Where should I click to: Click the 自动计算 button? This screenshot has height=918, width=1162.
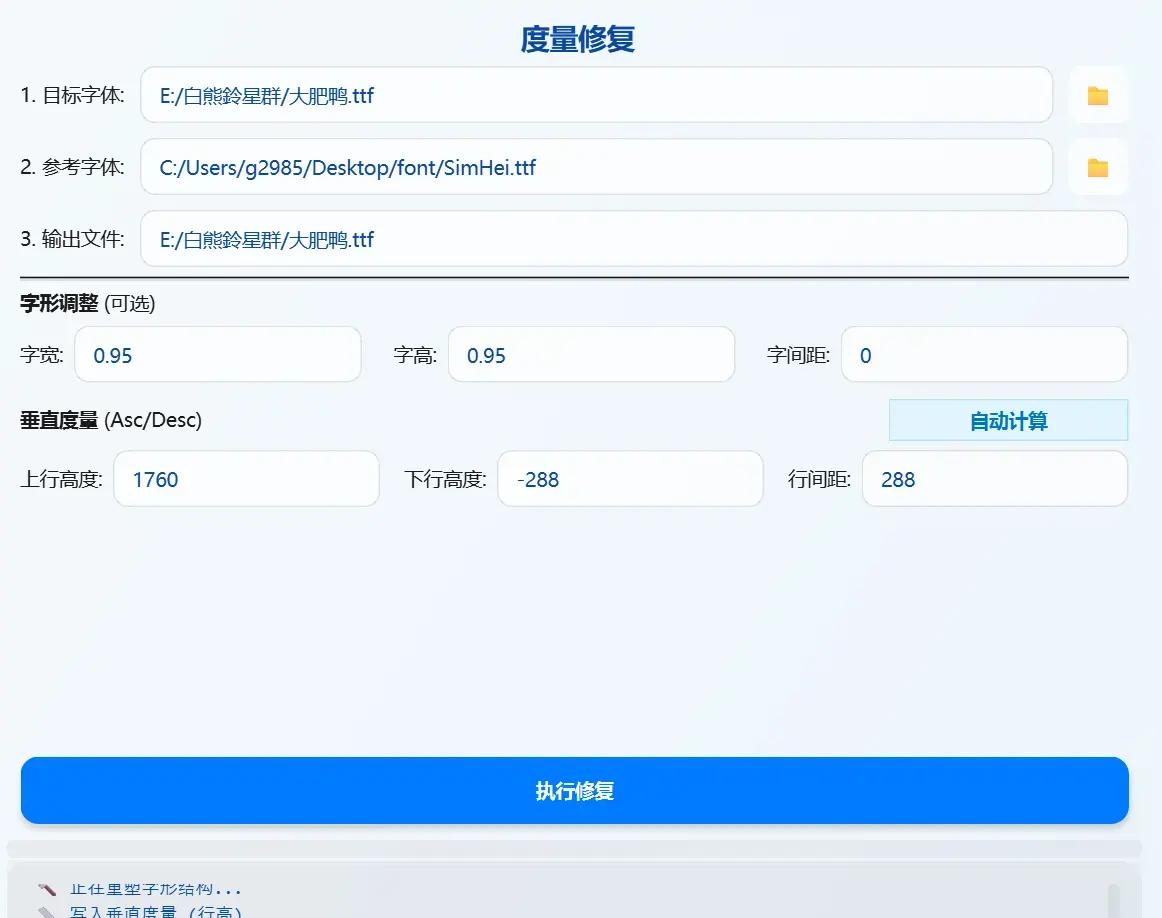[x=1009, y=421]
